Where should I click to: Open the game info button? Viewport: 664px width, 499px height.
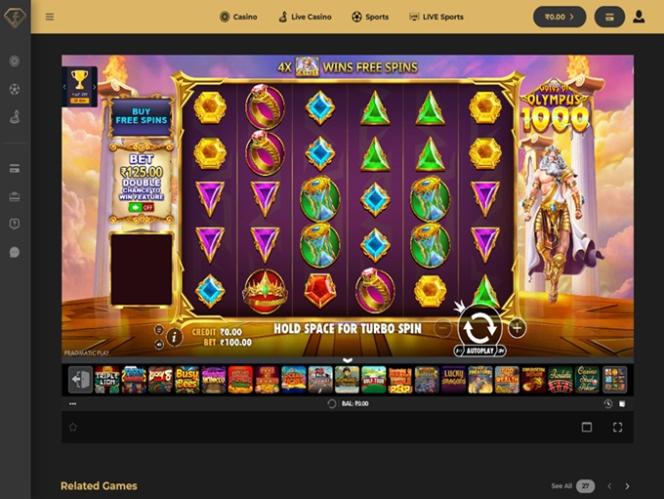coord(174,337)
